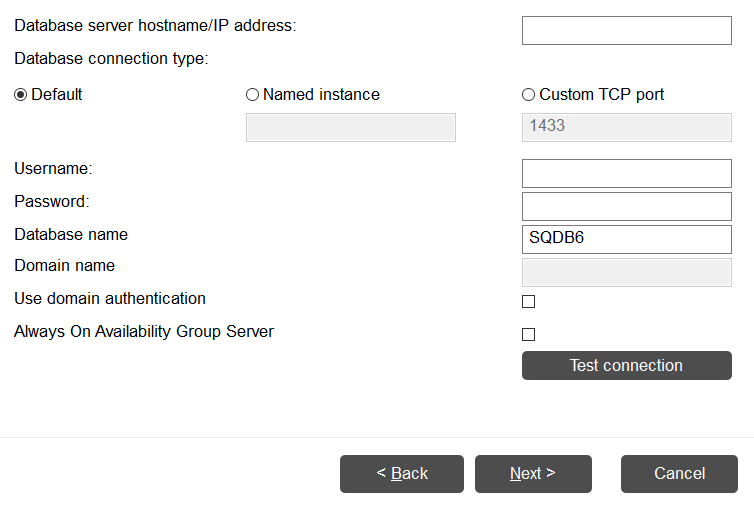Enable the Use domain authentication checkbox

pyautogui.click(x=529, y=301)
